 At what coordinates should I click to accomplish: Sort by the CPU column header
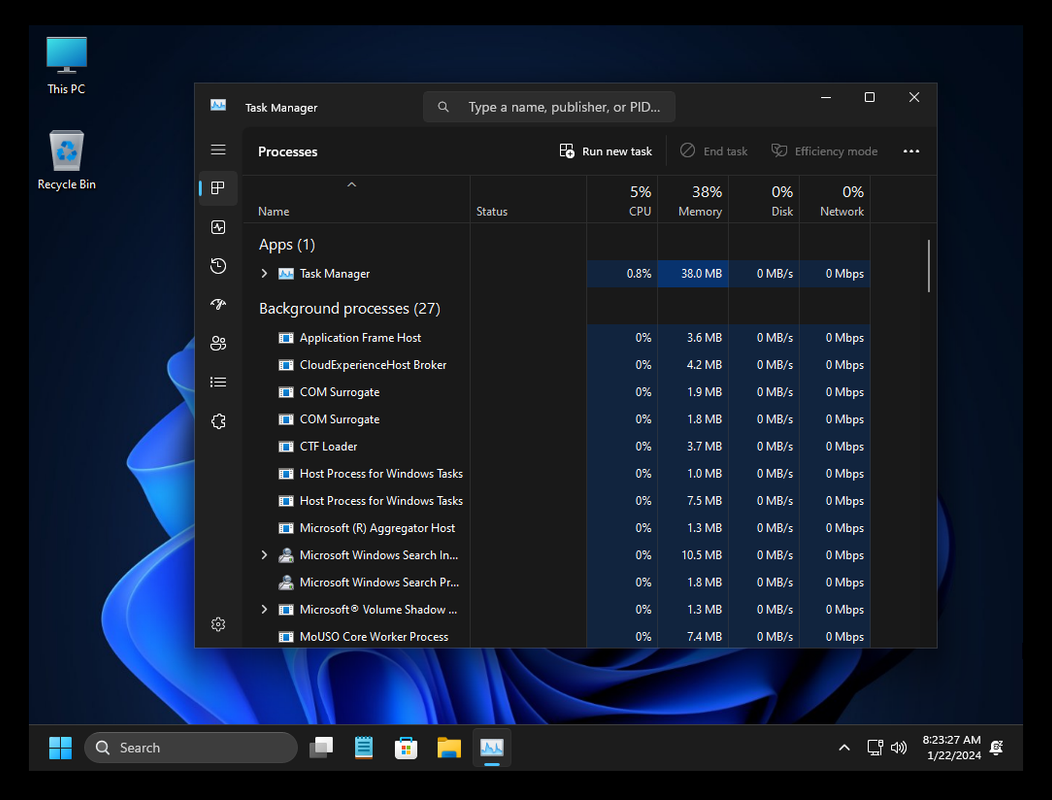[x=622, y=201]
